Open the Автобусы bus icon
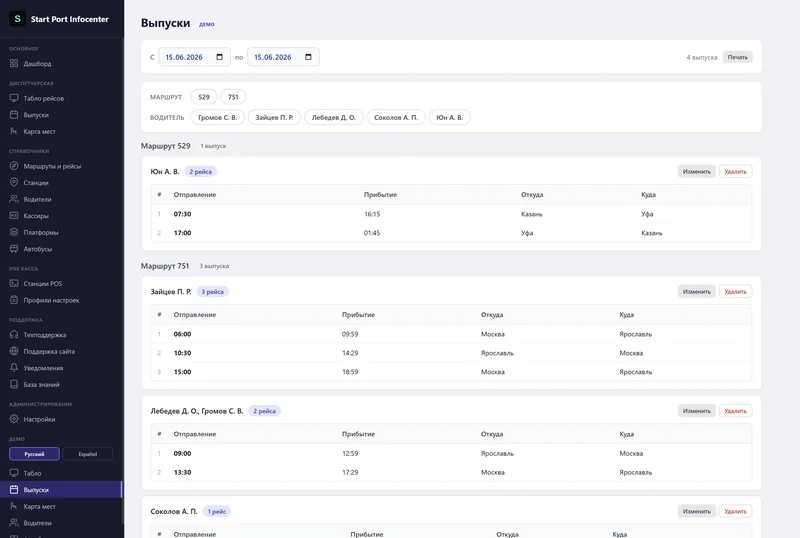Viewport: 800px width, 538px height. (14, 249)
